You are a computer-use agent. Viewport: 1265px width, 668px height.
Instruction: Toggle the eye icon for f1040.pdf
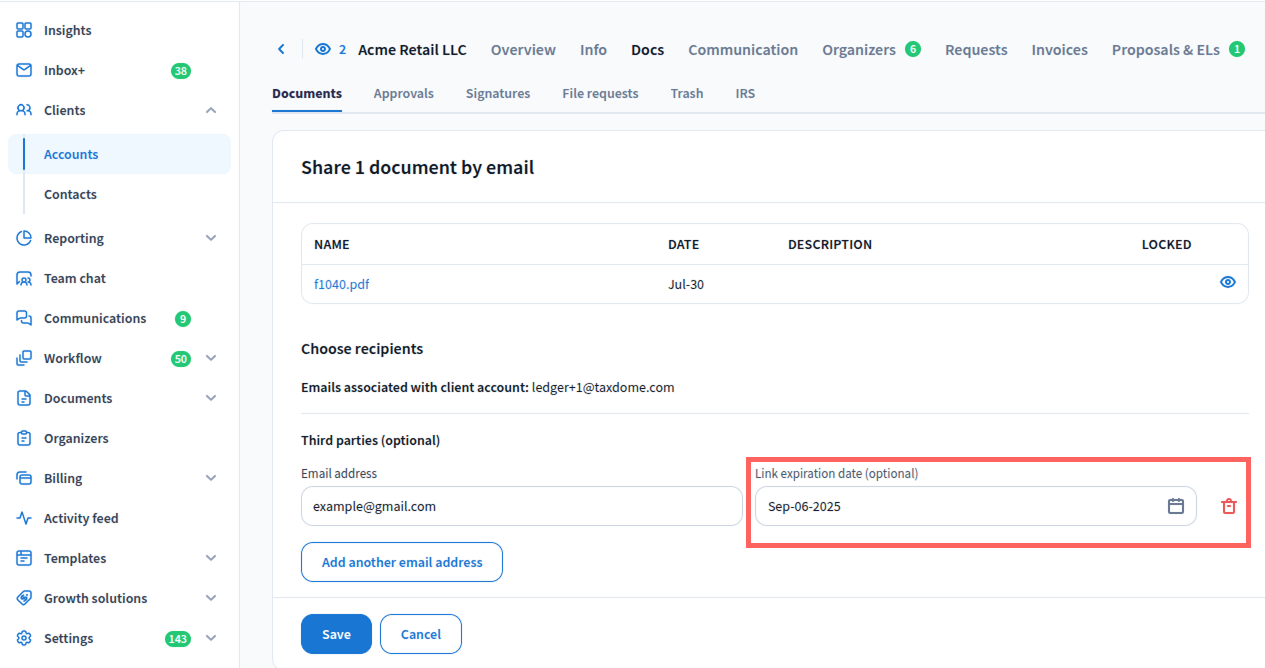click(x=1227, y=283)
